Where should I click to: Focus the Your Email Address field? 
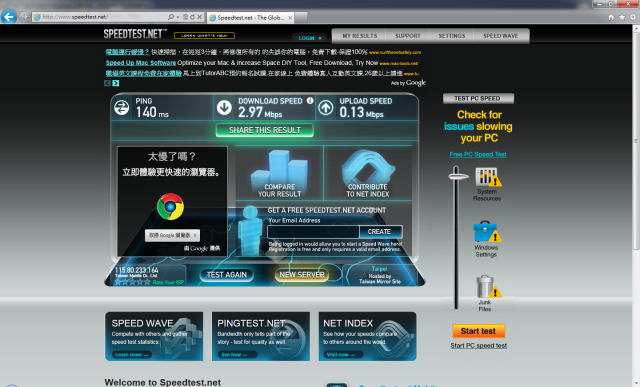click(313, 231)
